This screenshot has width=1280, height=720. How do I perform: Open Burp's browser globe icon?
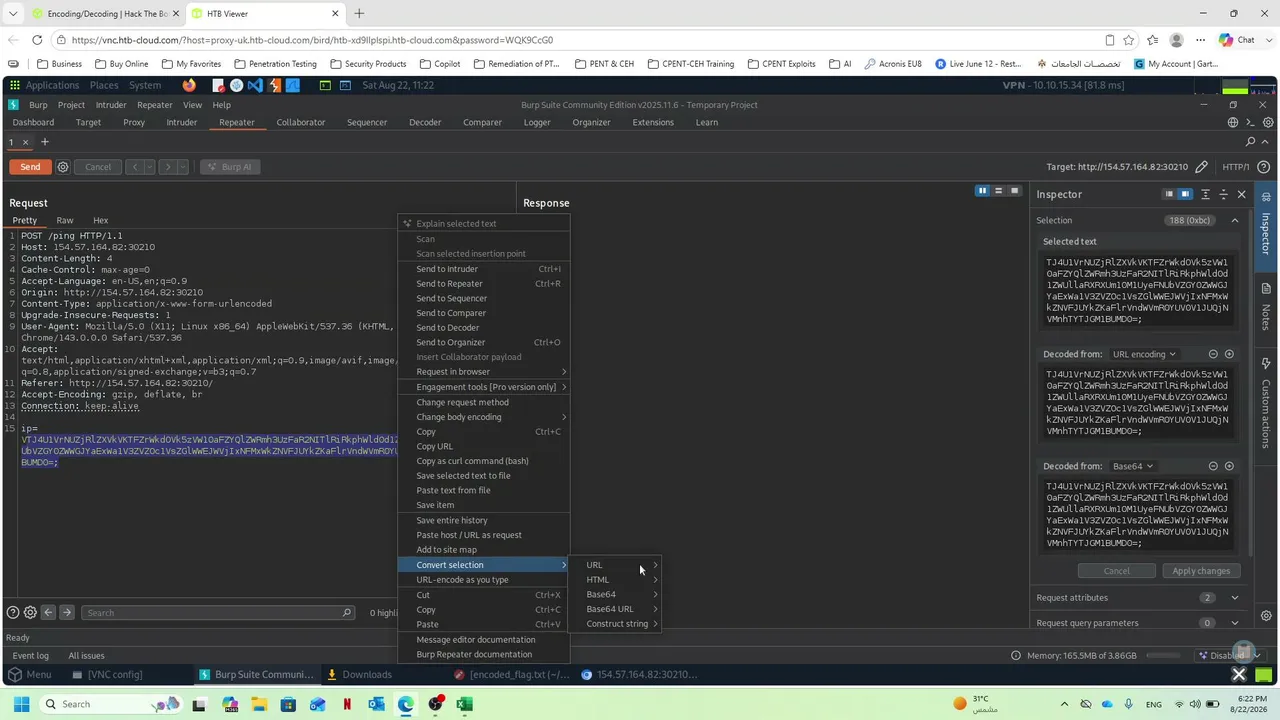[1233, 122]
